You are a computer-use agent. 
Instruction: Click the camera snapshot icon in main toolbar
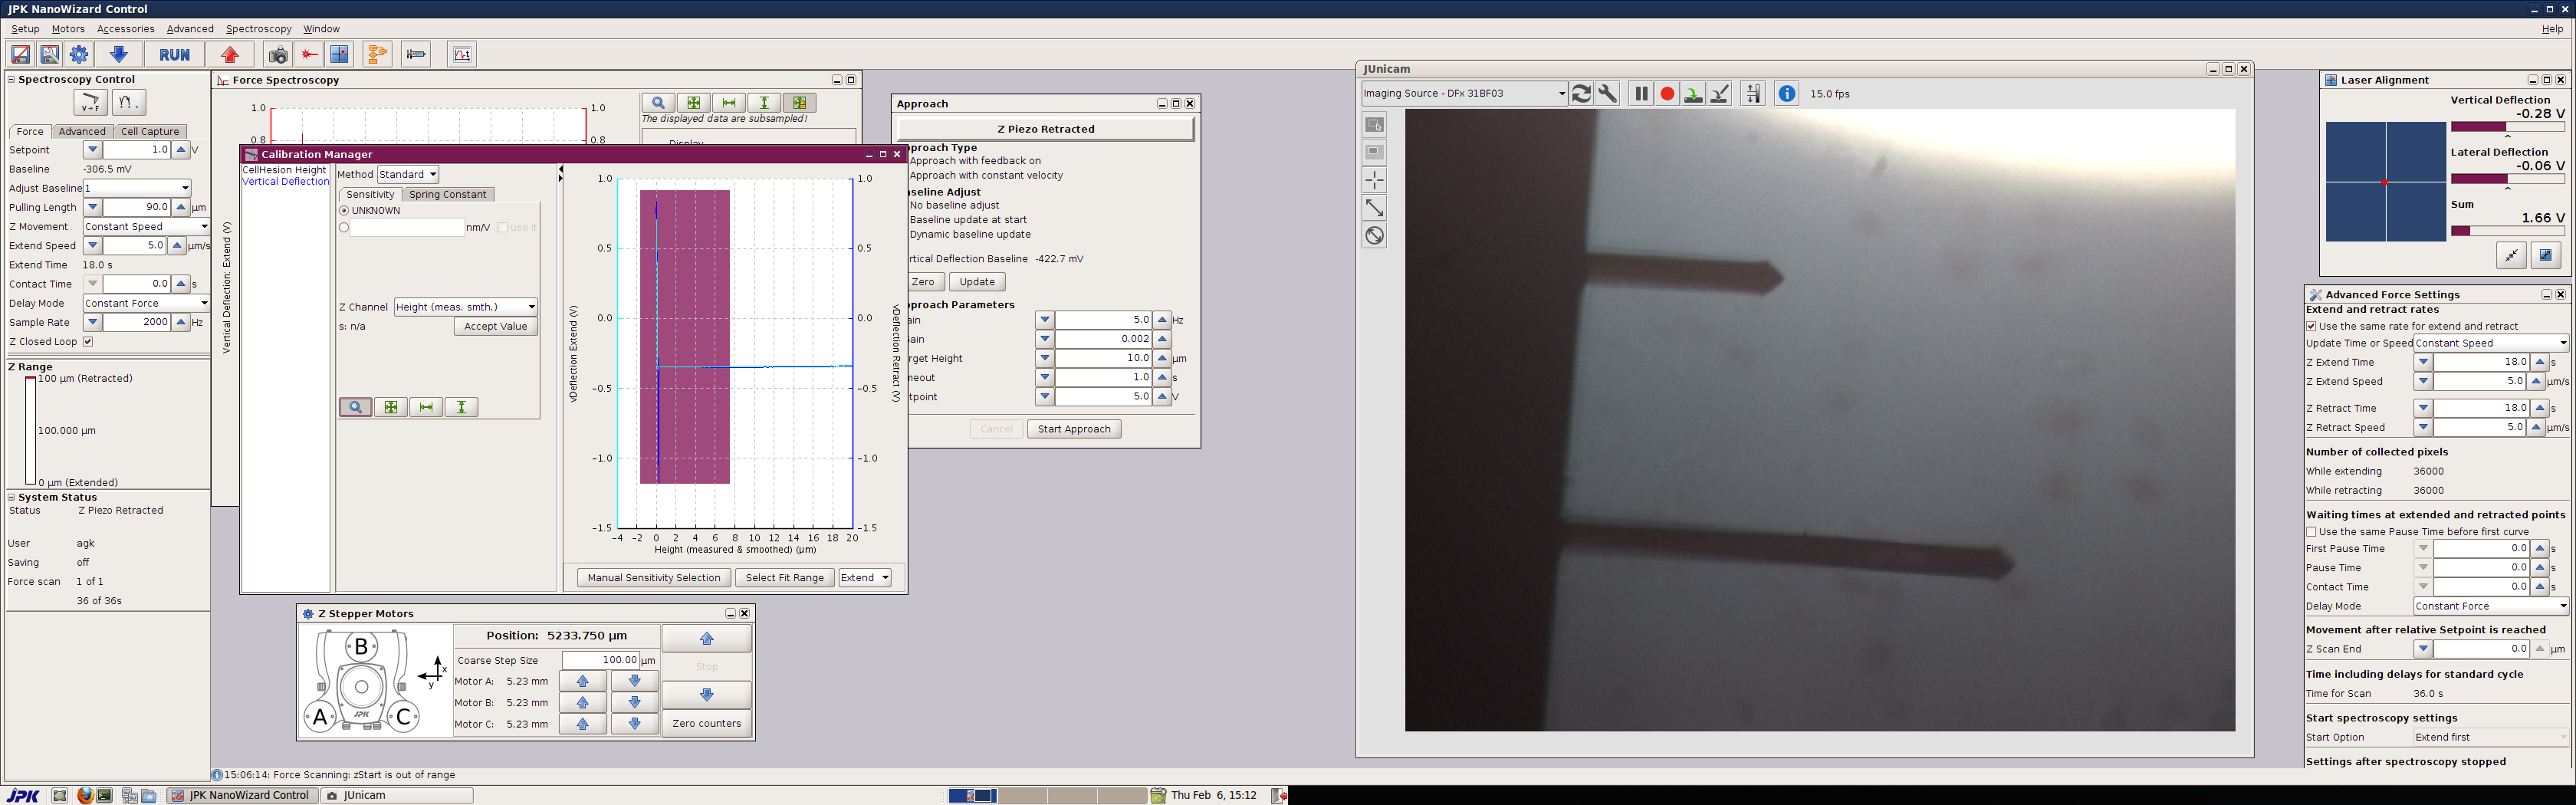[x=278, y=55]
